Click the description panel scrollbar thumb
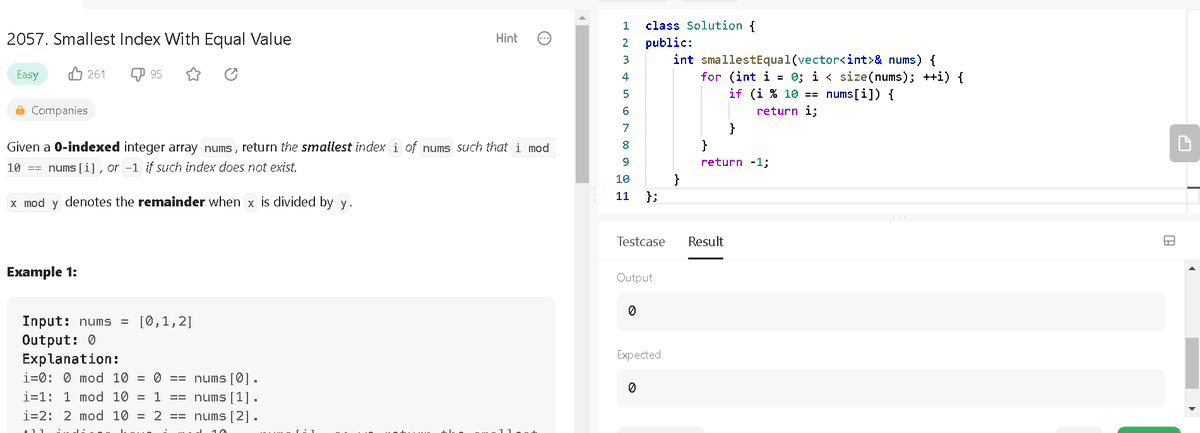Screen dimensions: 1200x433 580,105
